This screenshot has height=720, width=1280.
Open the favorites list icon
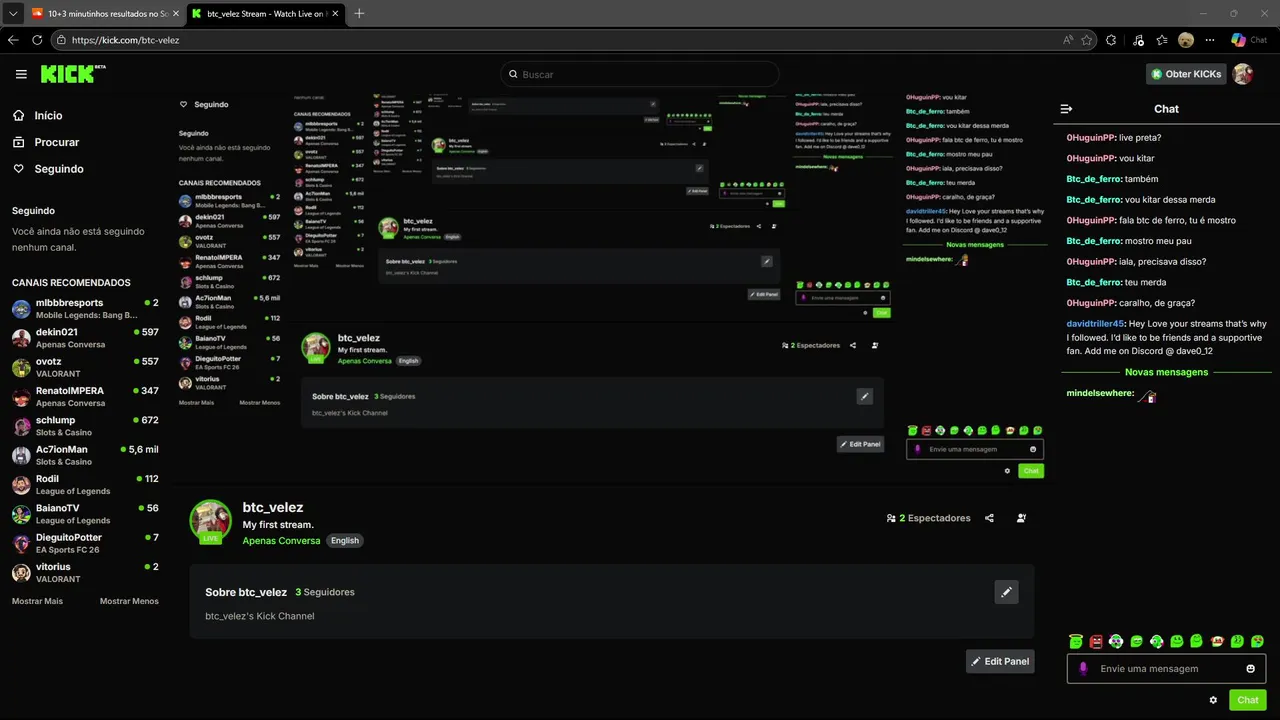1162,40
